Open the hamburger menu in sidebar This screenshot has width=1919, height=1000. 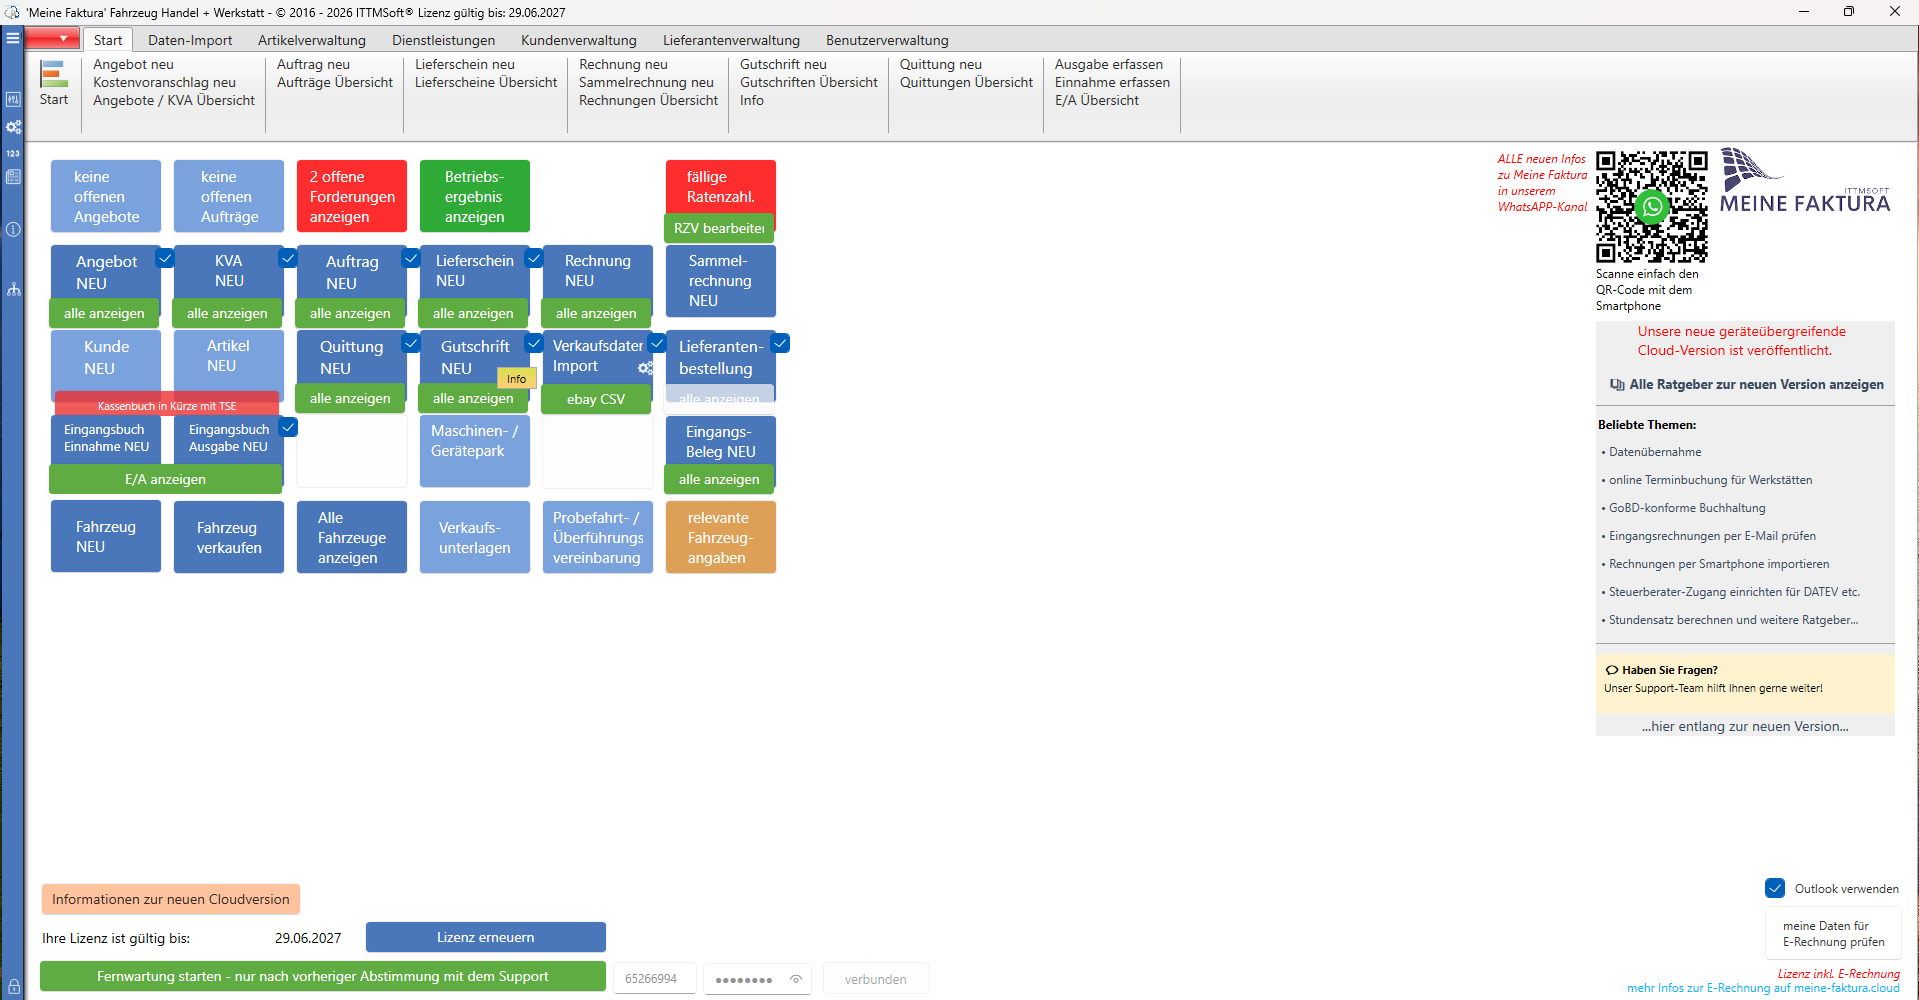coord(13,38)
